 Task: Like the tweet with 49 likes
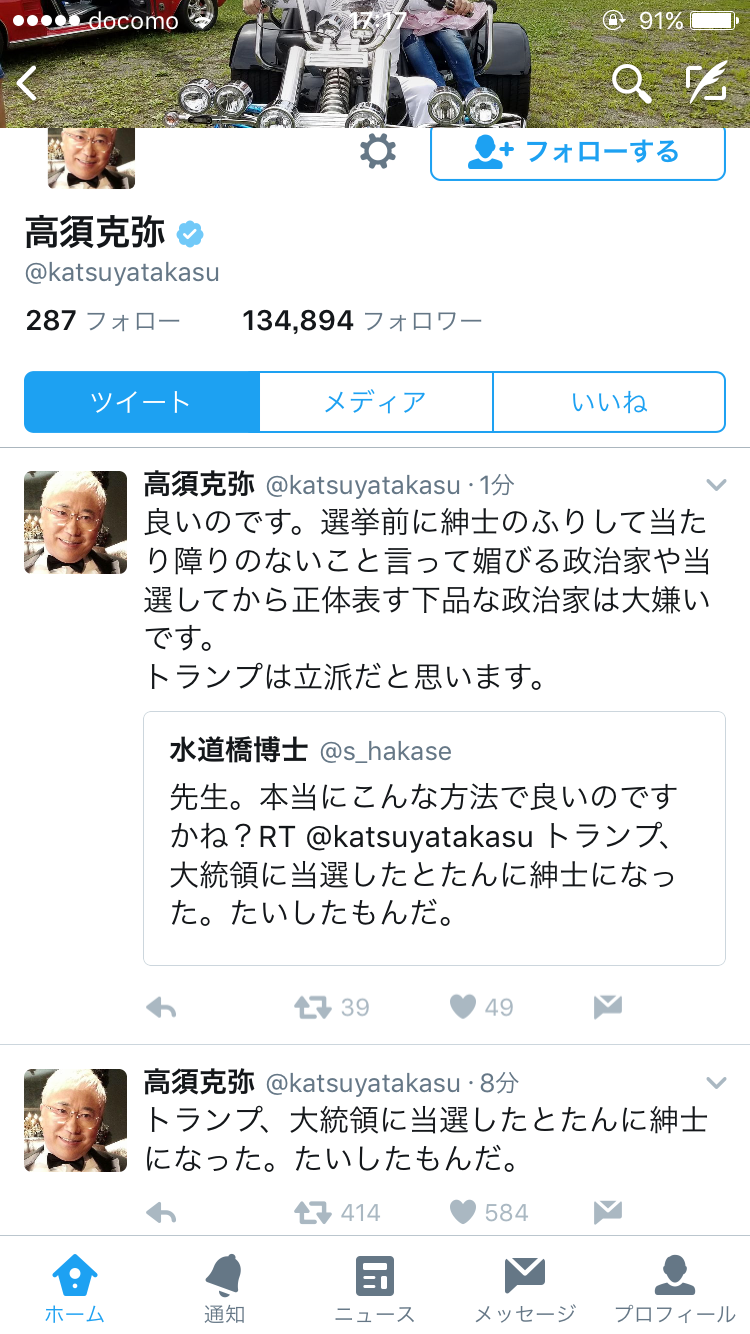462,1007
